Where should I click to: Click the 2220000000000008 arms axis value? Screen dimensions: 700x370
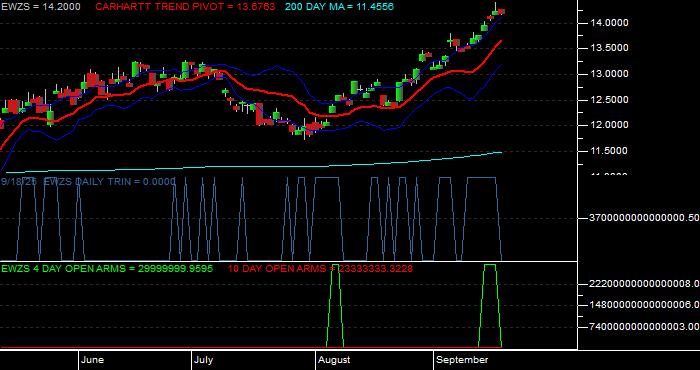pyautogui.click(x=645, y=283)
